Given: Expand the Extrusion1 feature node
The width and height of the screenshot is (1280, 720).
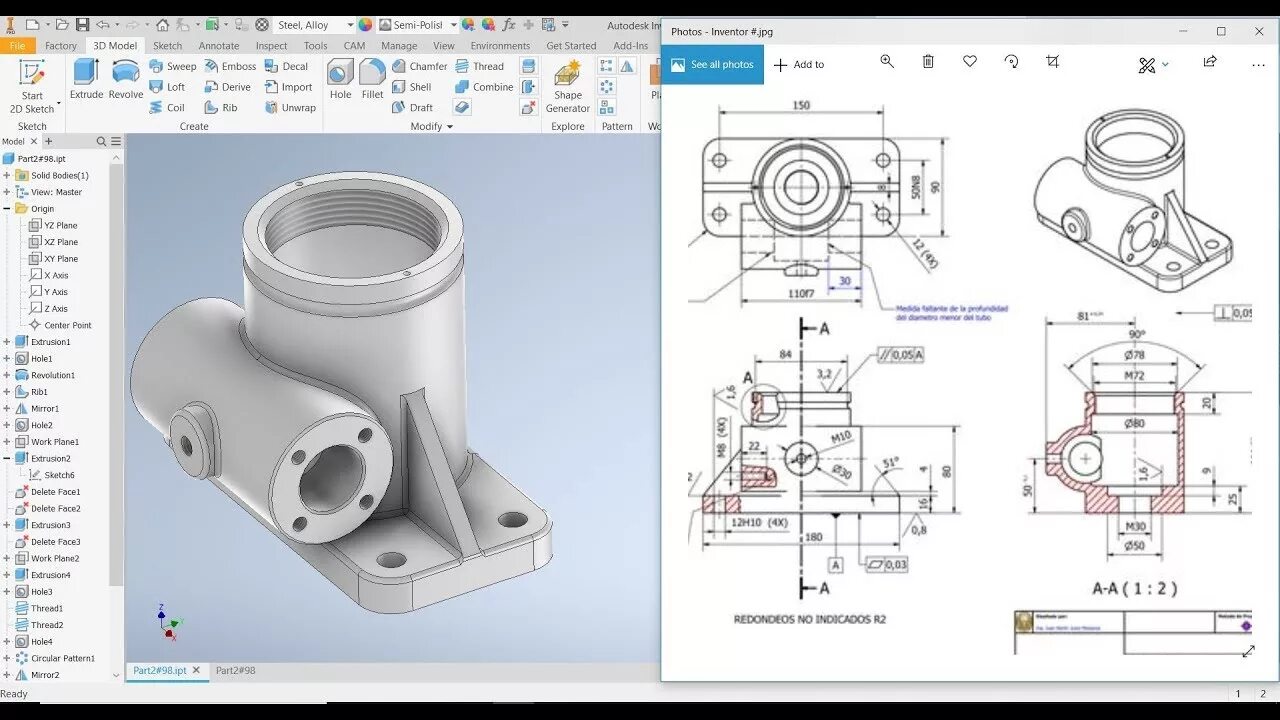Looking at the screenshot, I should tap(7, 342).
